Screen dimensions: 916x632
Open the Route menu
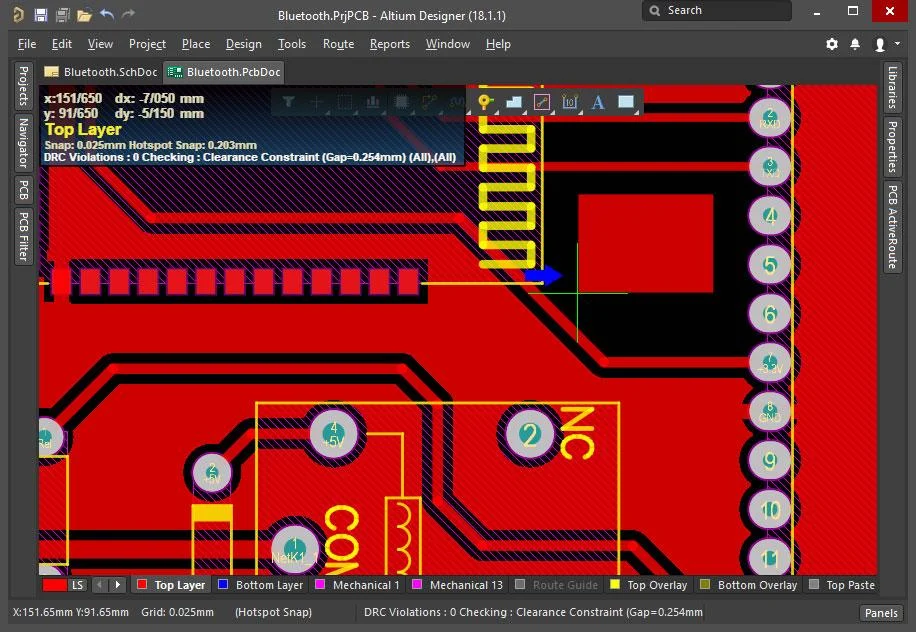338,44
